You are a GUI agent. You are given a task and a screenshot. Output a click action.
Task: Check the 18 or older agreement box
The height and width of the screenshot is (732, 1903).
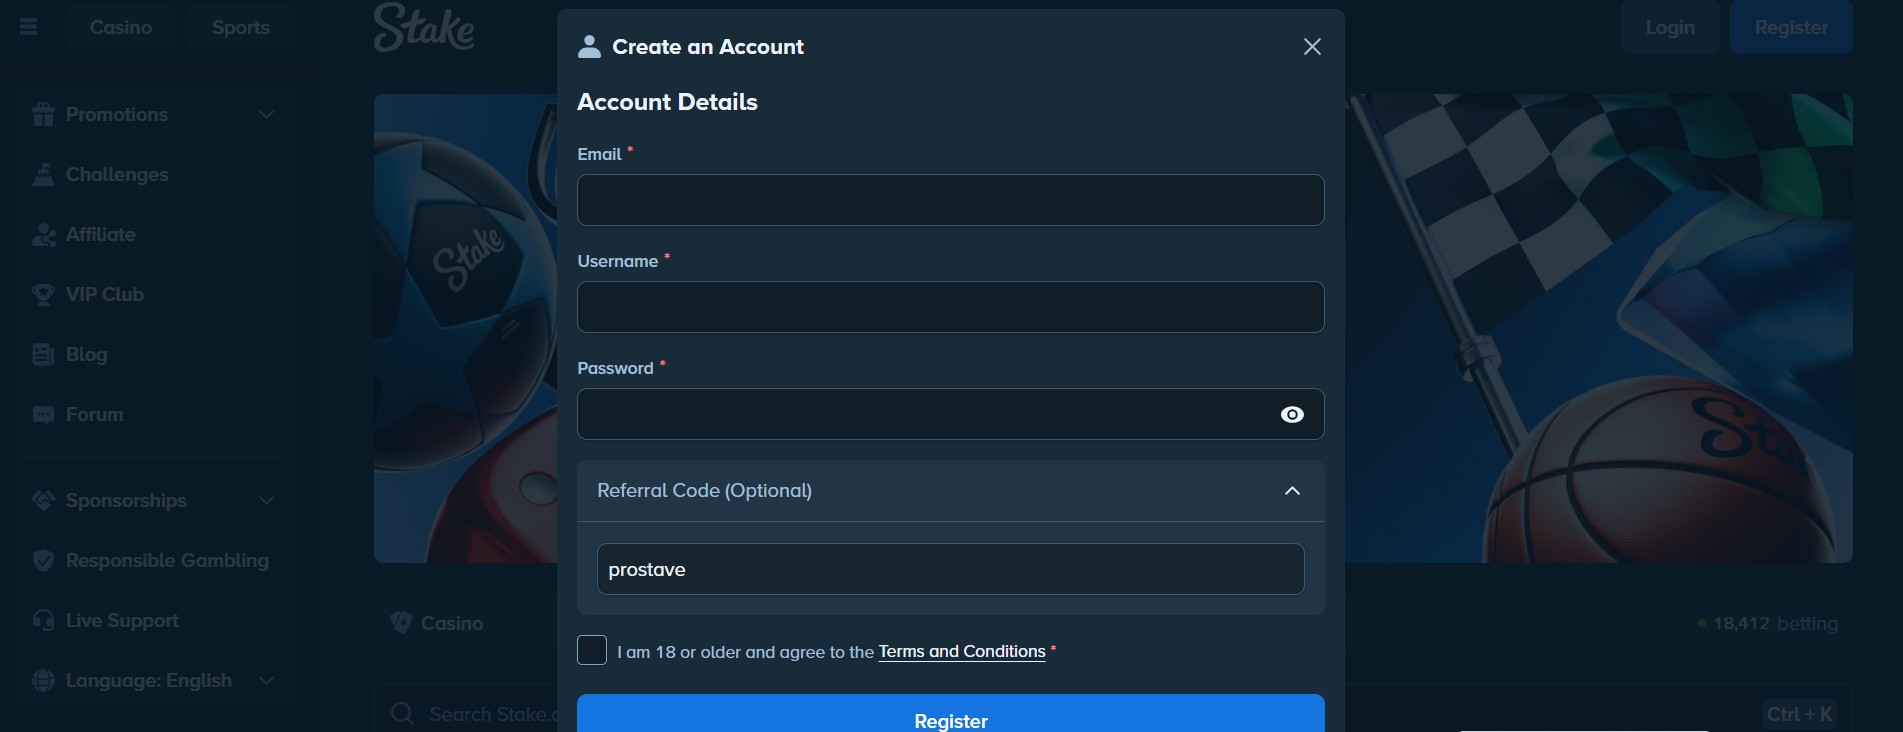(592, 650)
